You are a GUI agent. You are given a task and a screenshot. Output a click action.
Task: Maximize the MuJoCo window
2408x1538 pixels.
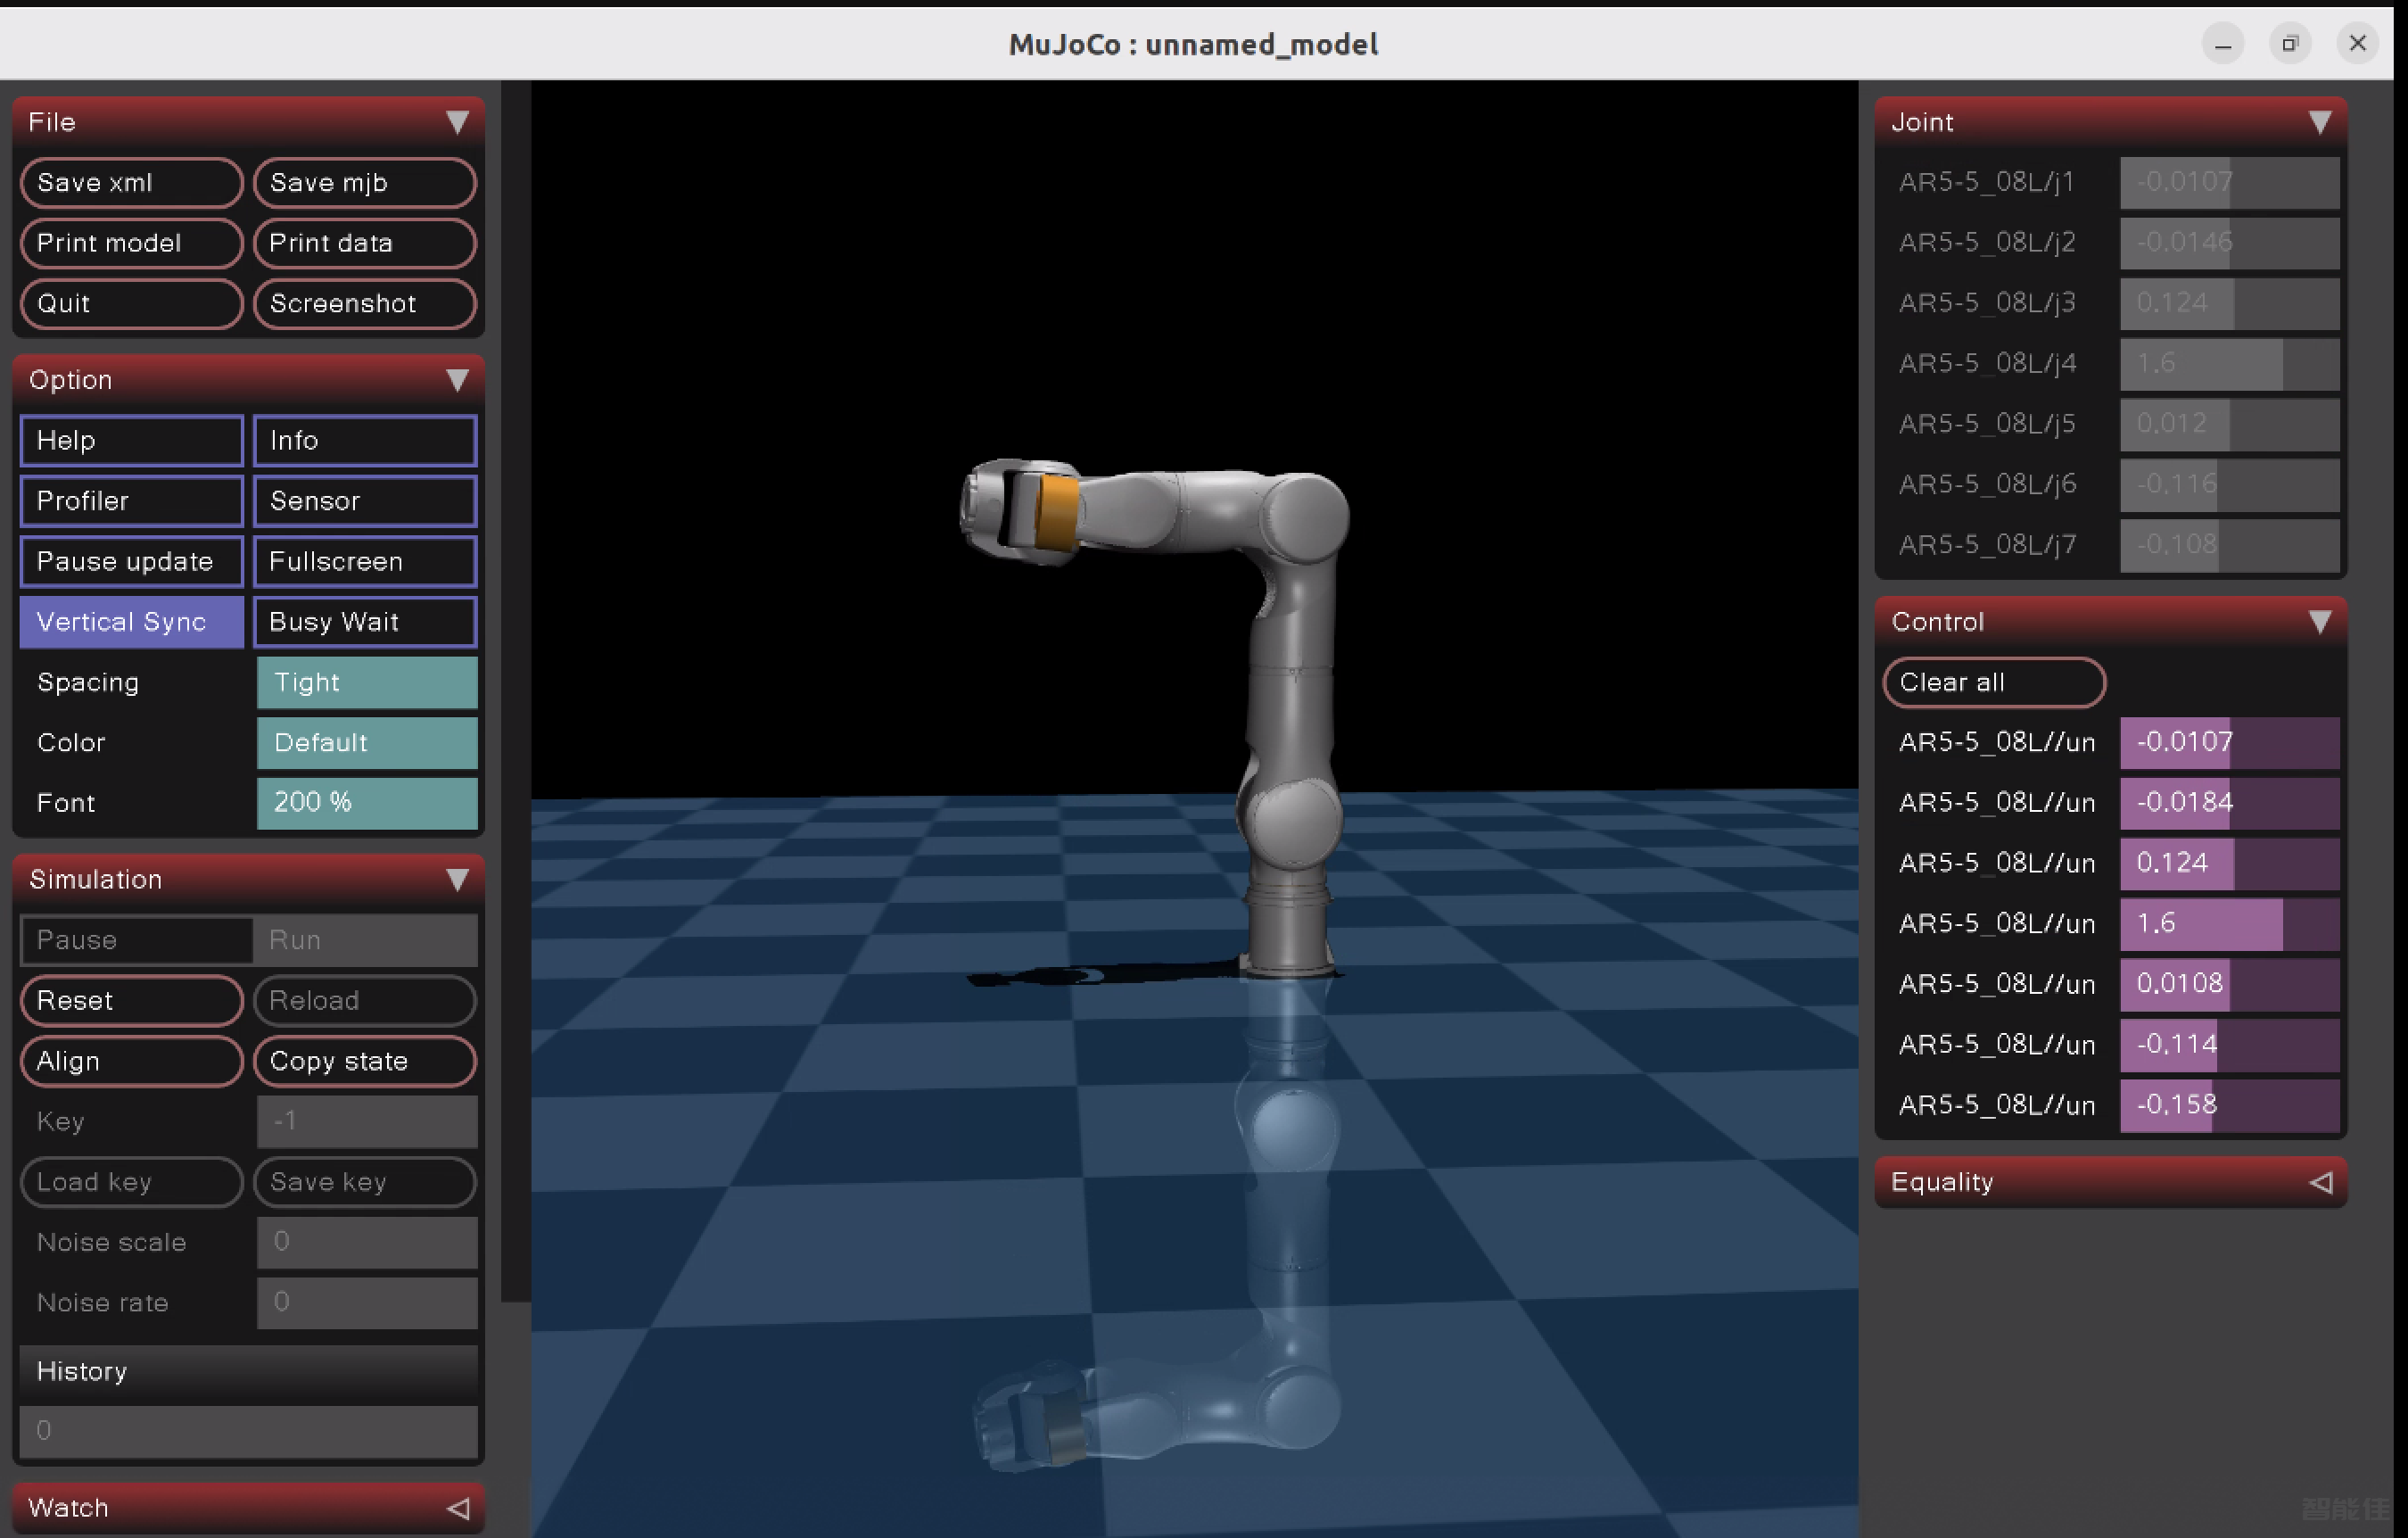pyautogui.click(x=2289, y=43)
